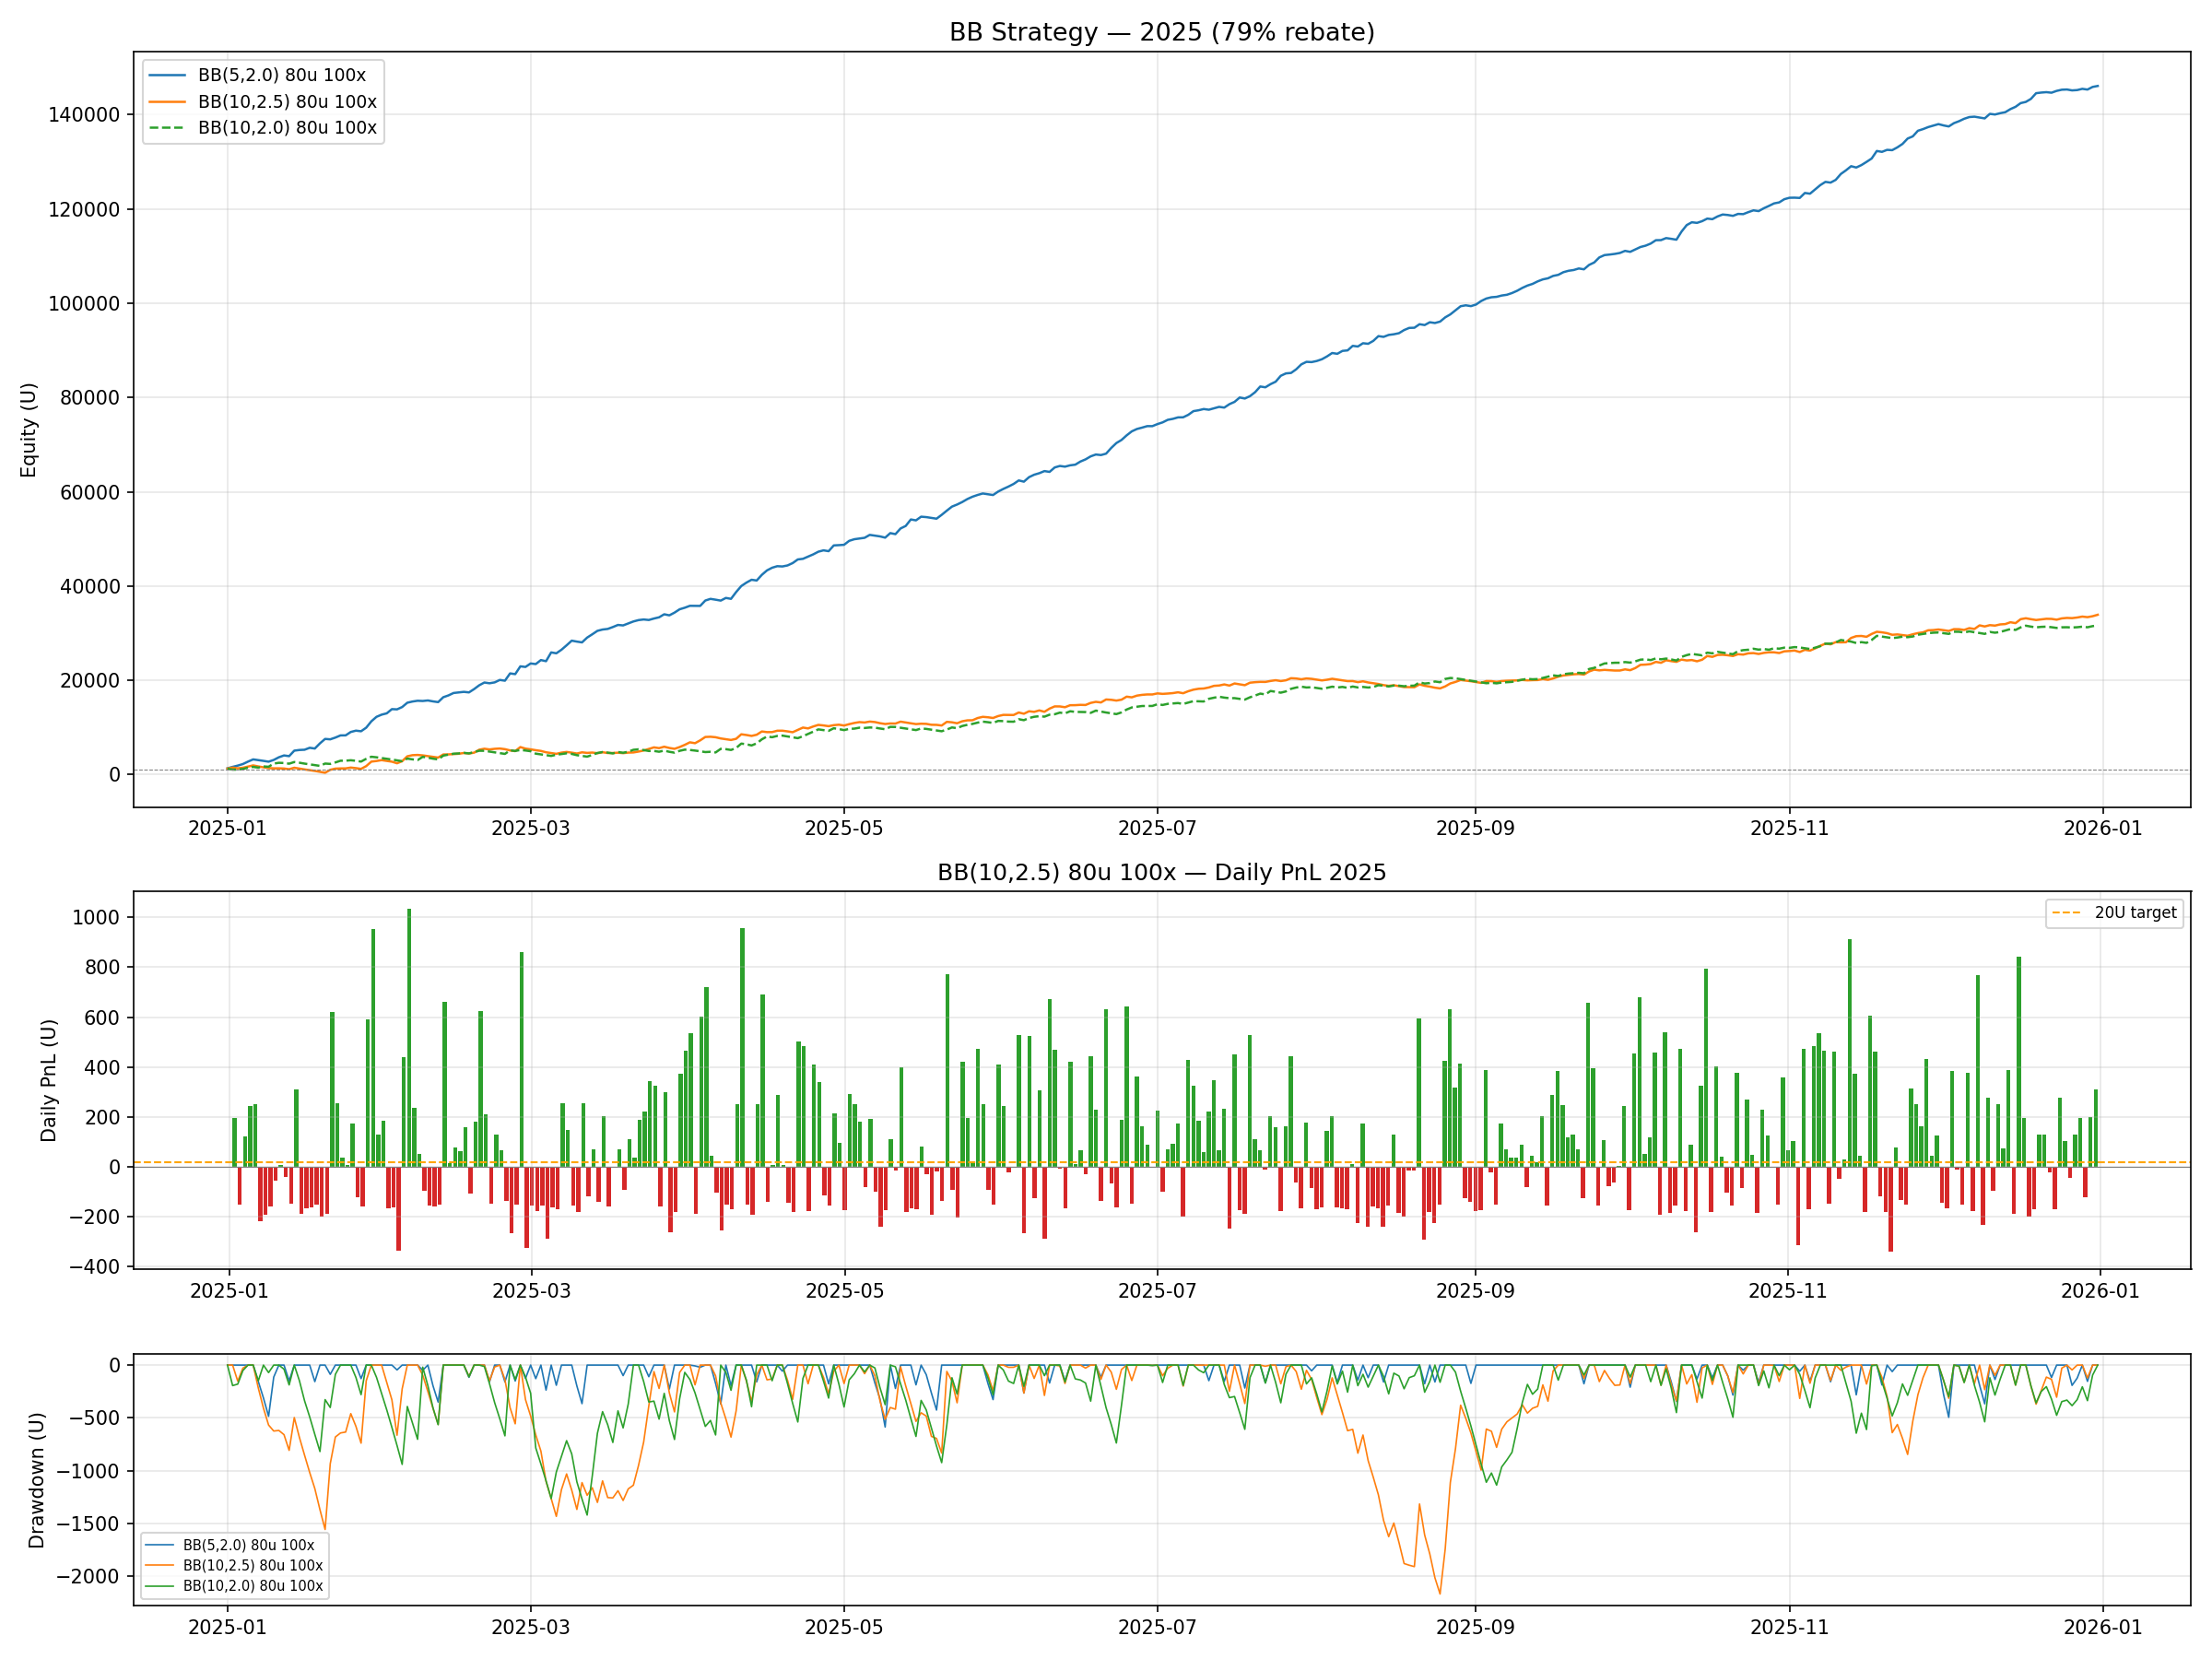Click the −400 tick on the daily PnL axis
Image resolution: width=2212 pixels, height=1659 pixels.
(94, 1267)
